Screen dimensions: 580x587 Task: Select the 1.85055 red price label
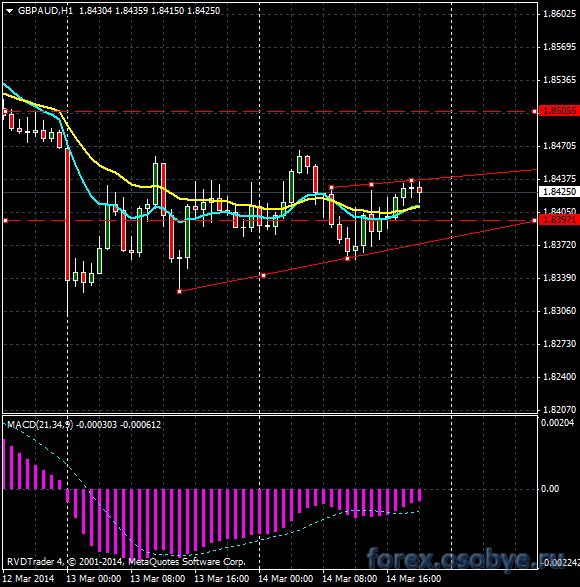tap(559, 111)
